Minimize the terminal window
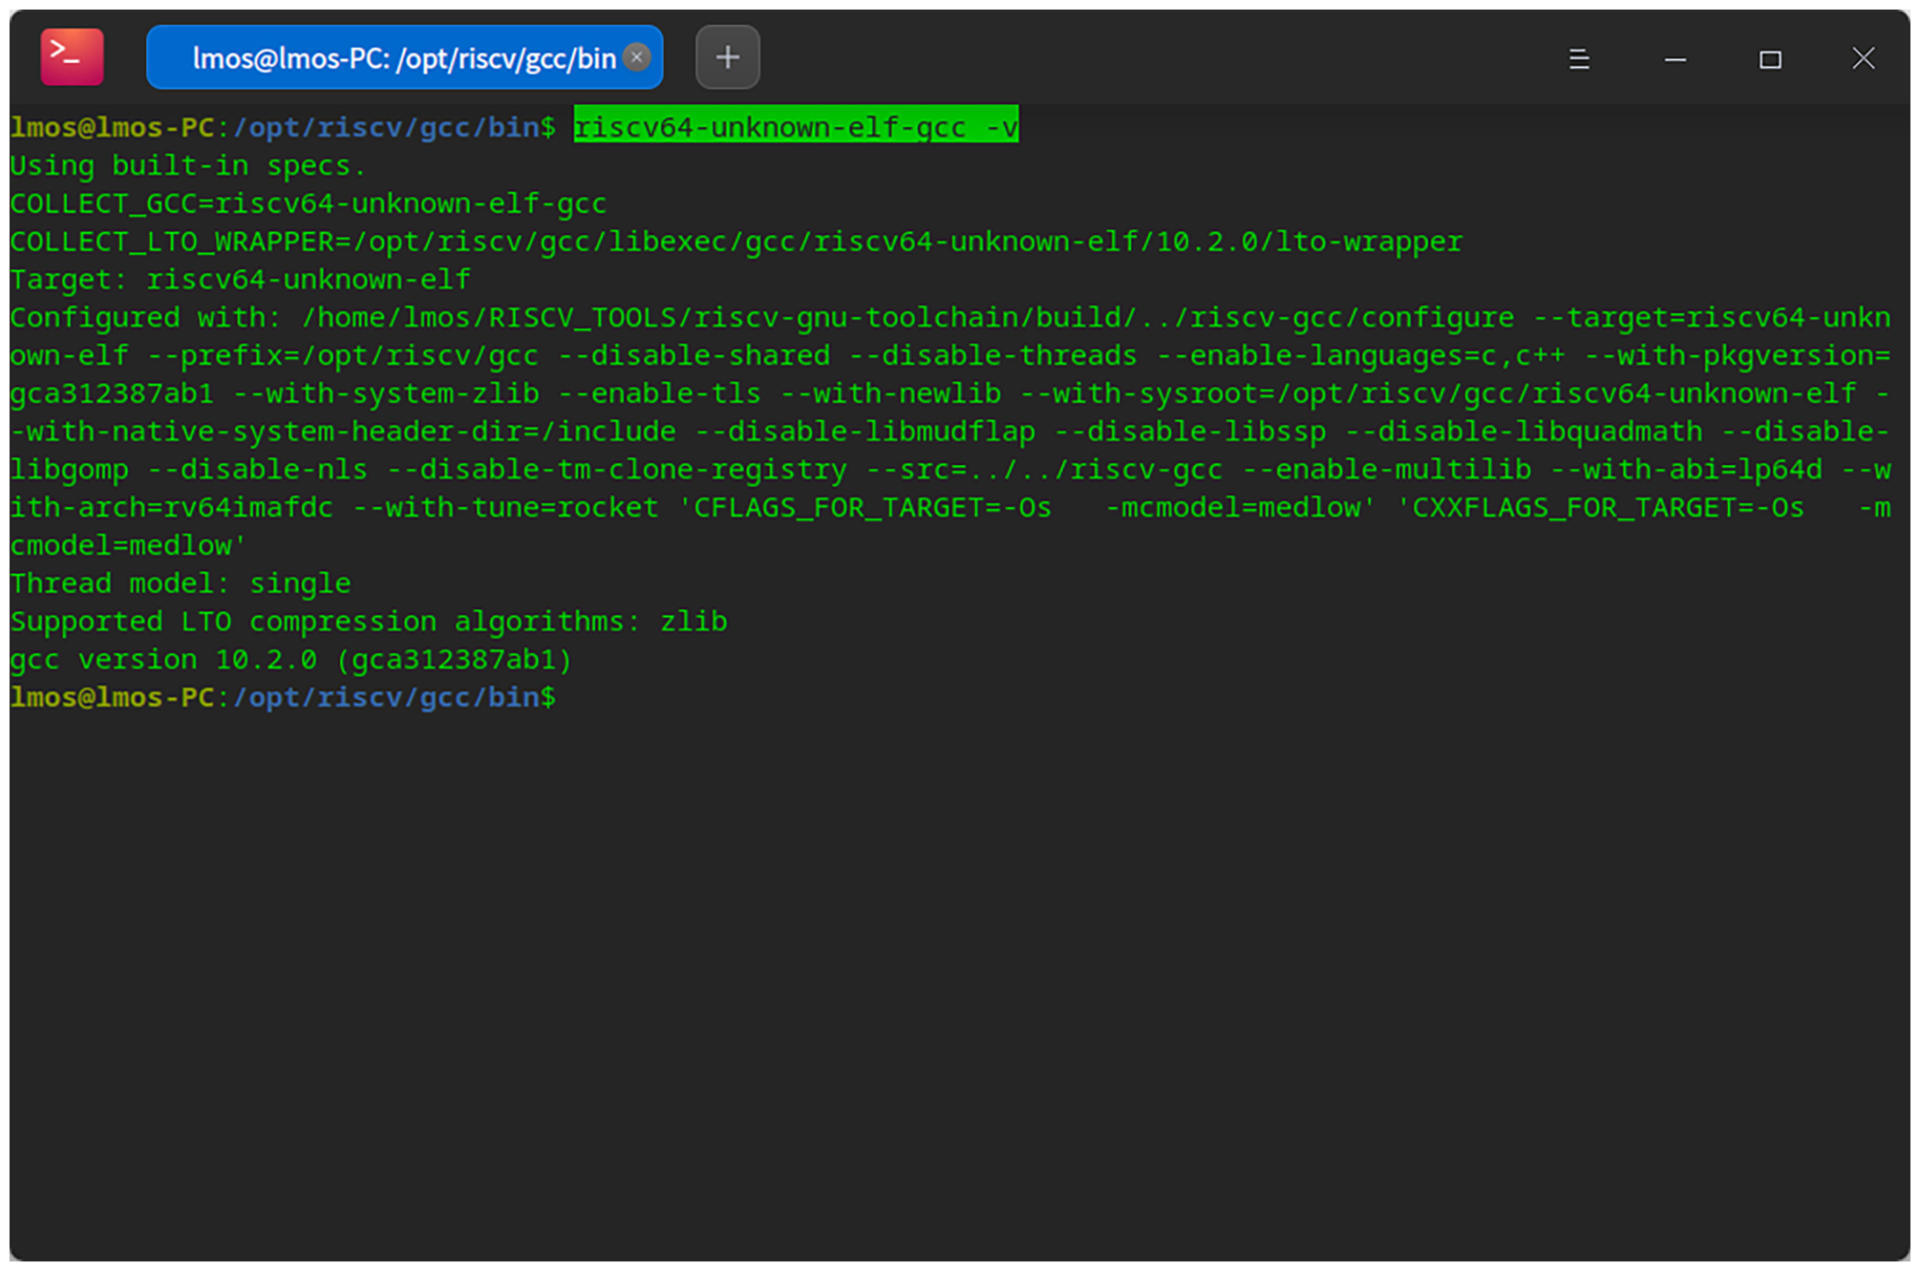 click(1675, 59)
